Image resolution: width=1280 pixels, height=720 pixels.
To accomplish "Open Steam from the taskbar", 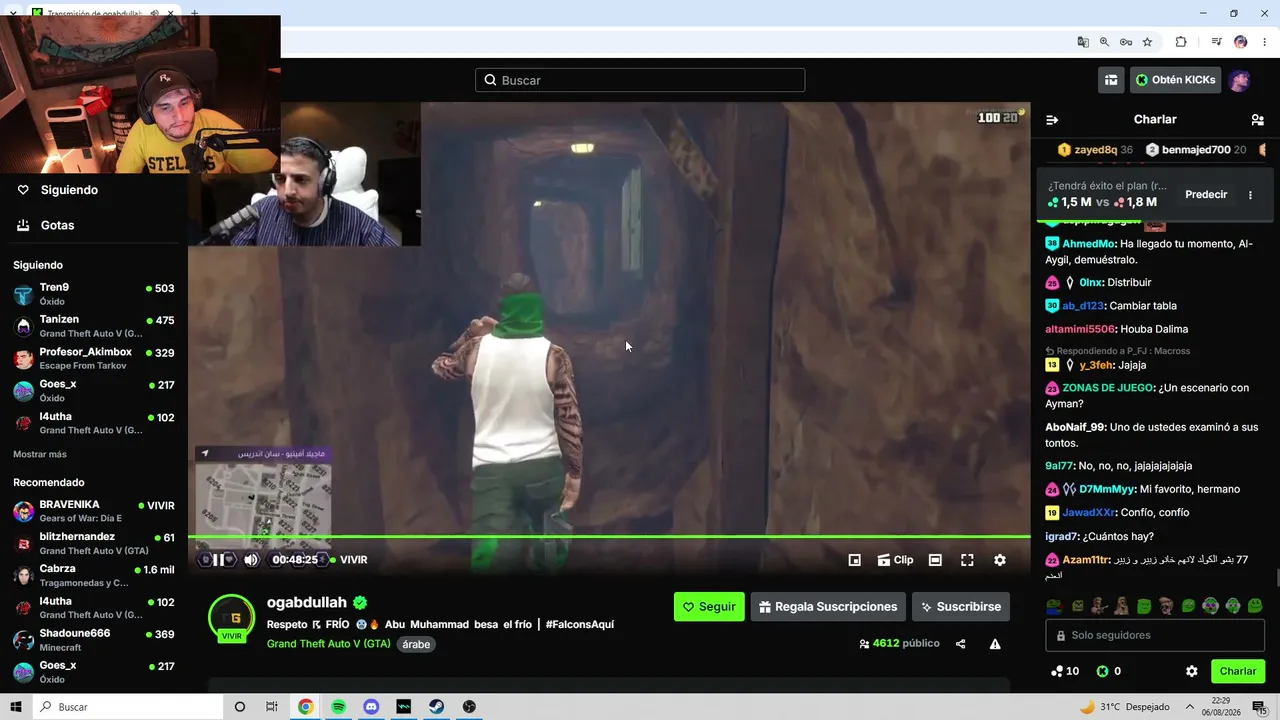I will pos(437,707).
